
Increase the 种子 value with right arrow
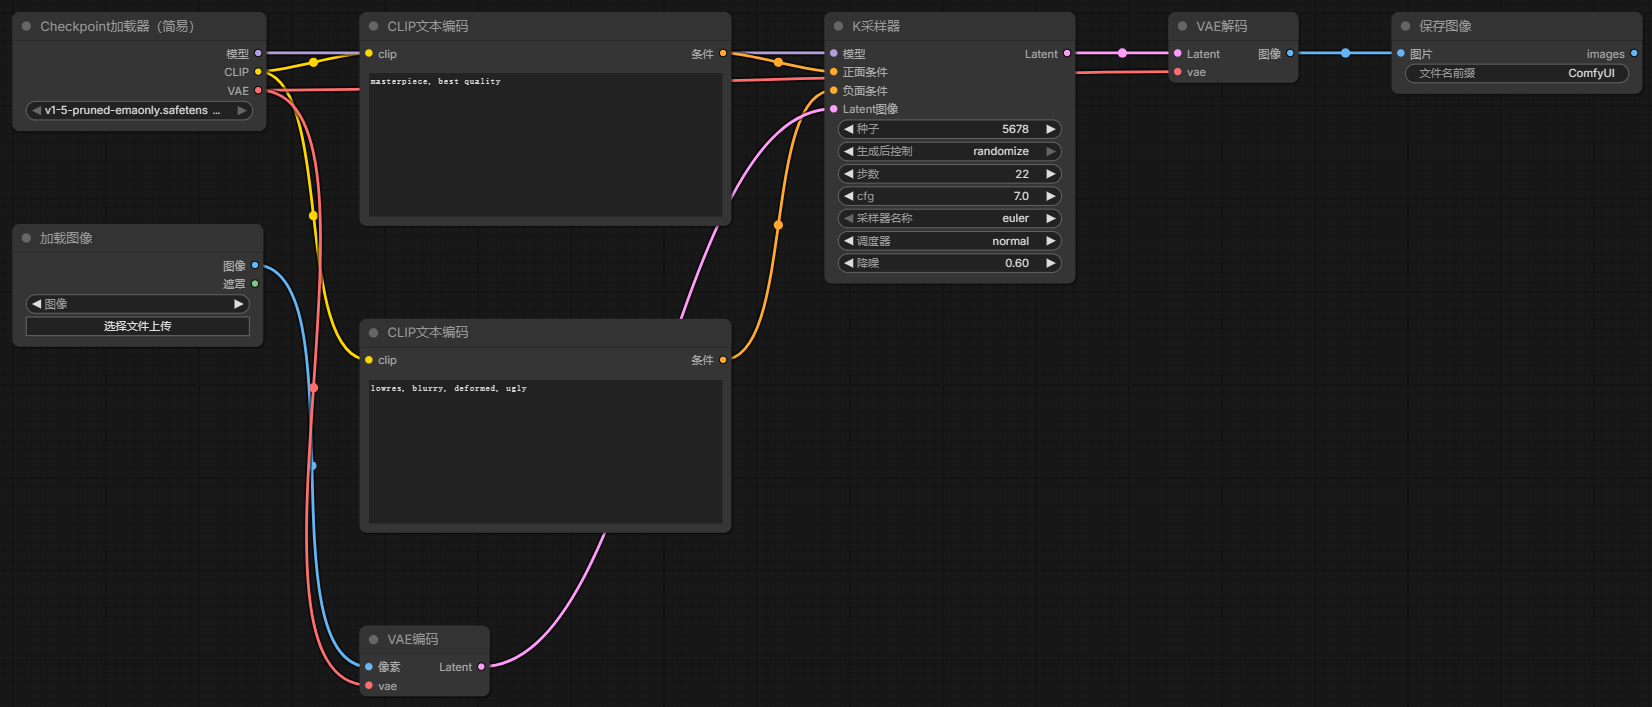tap(1051, 129)
